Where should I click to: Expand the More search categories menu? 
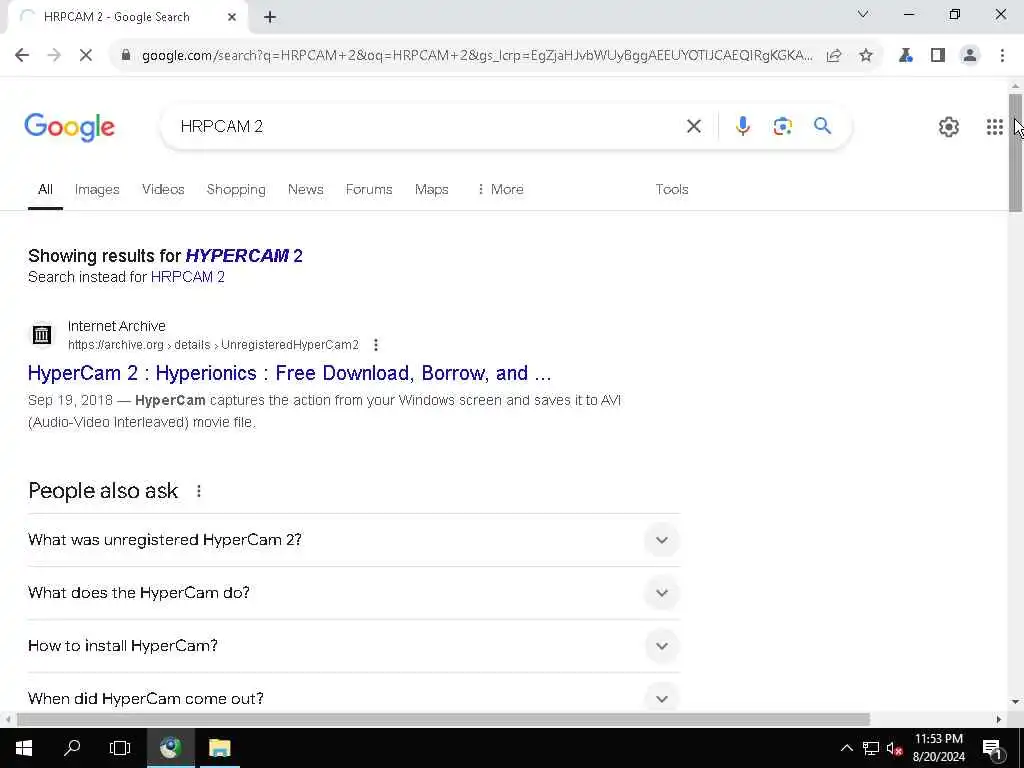pos(500,189)
